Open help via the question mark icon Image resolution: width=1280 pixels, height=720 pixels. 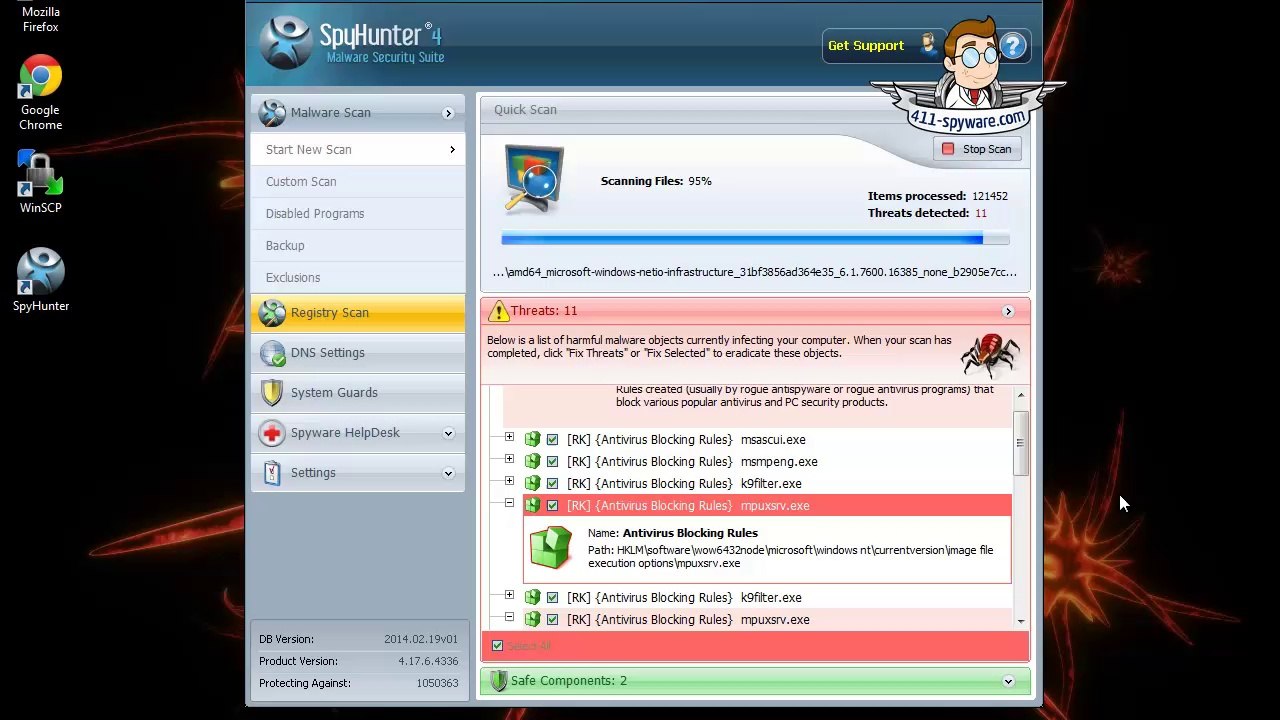[x=1013, y=46]
